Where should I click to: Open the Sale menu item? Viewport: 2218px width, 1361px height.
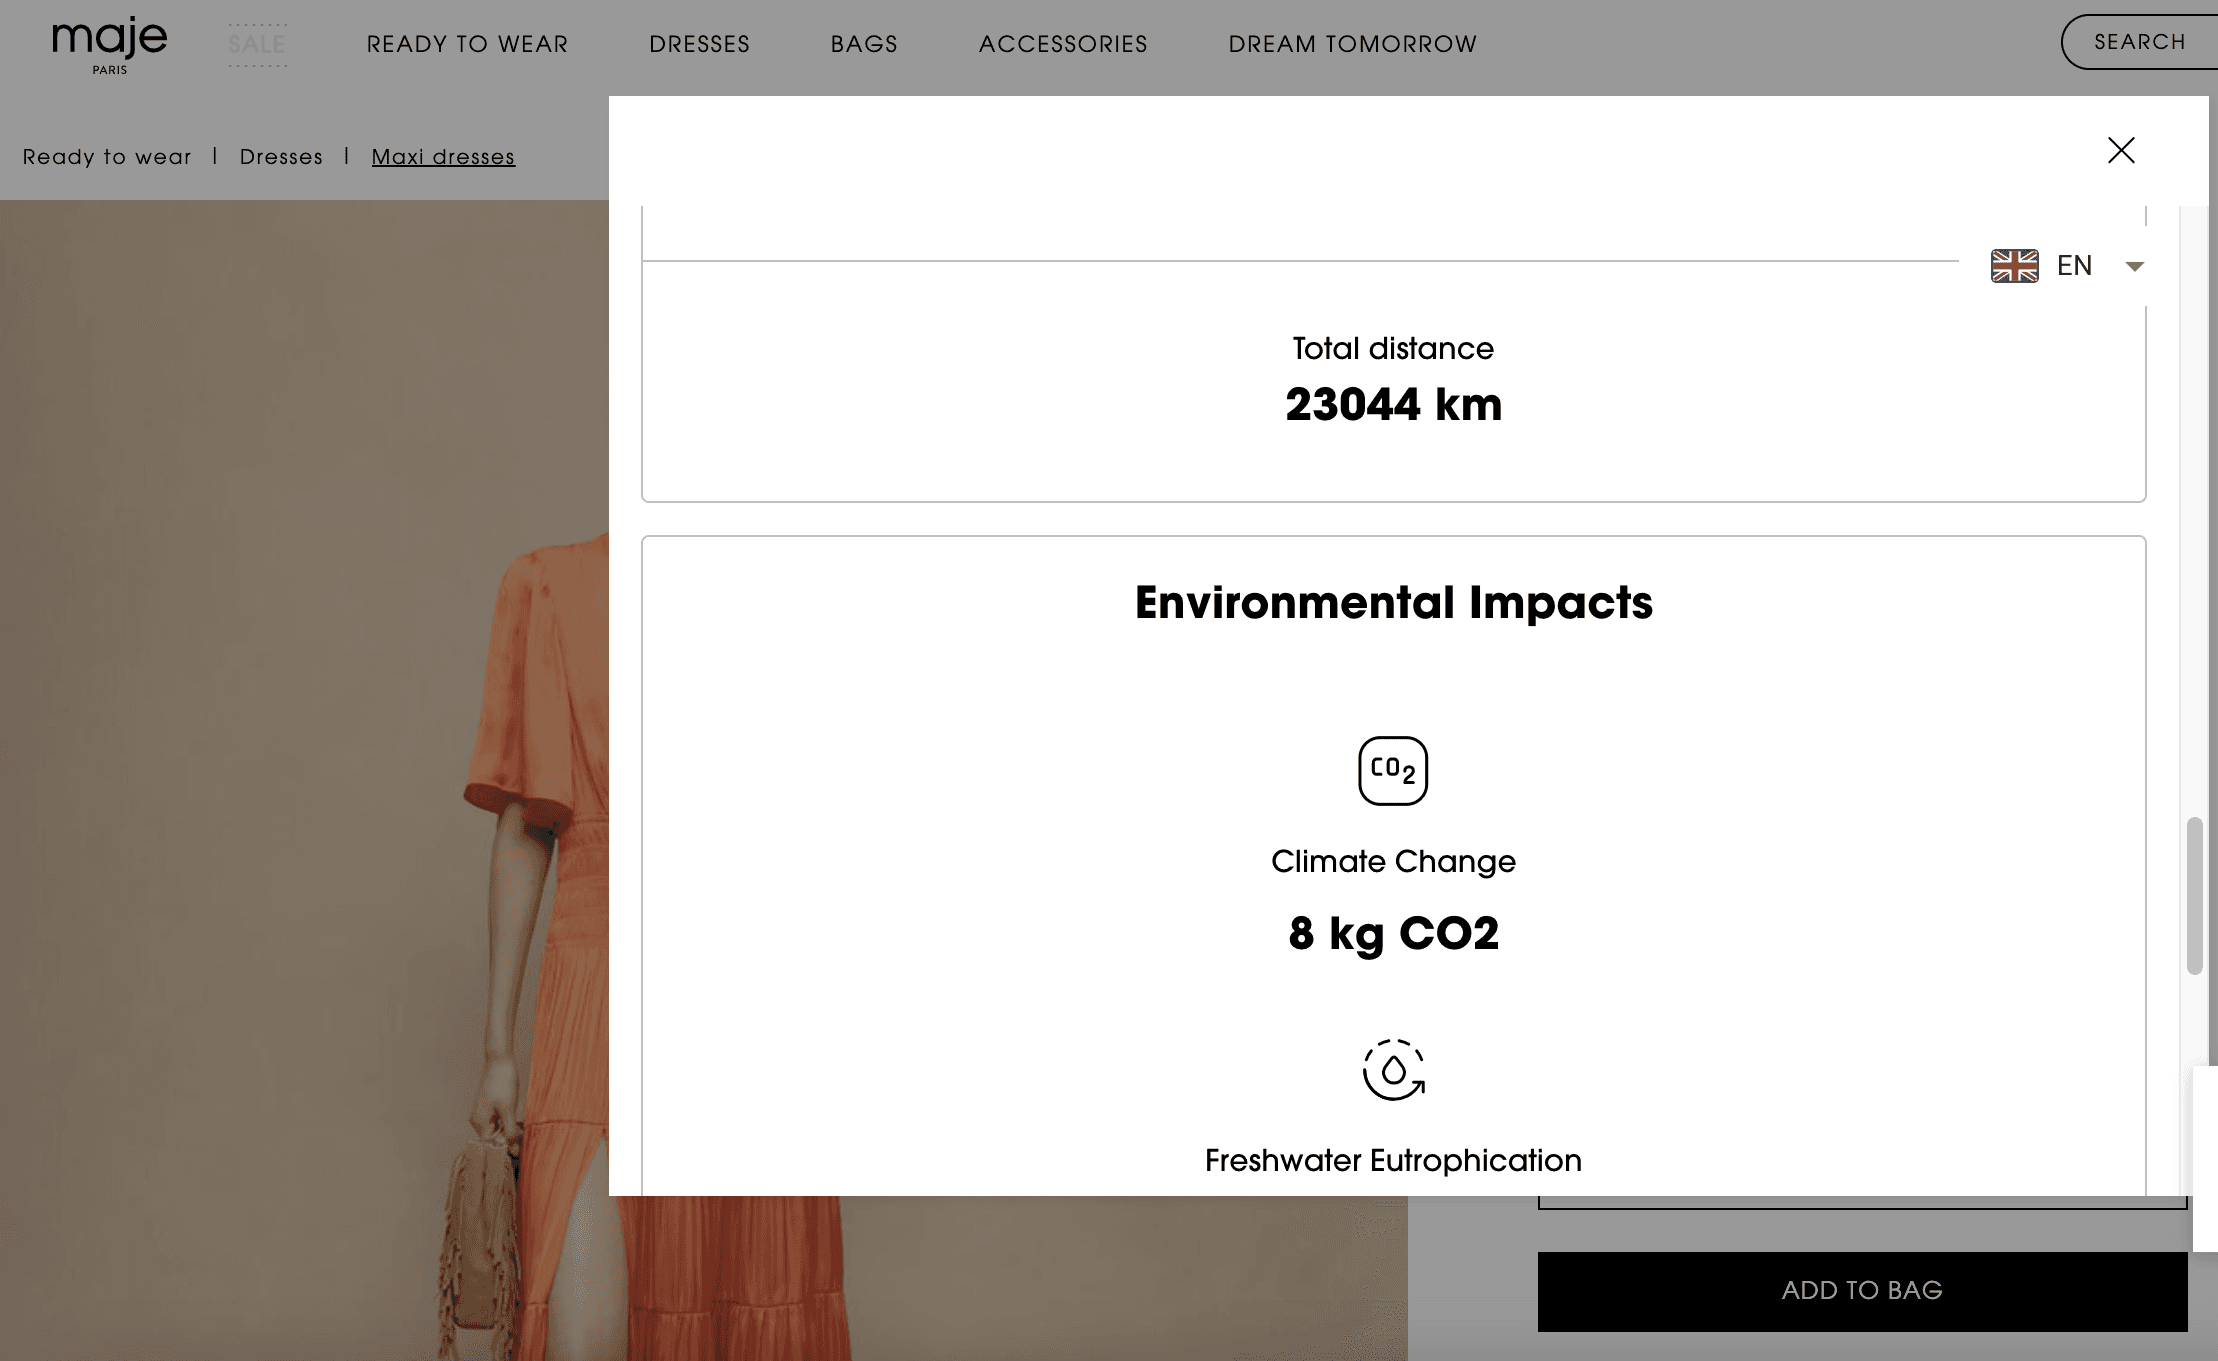tap(257, 45)
